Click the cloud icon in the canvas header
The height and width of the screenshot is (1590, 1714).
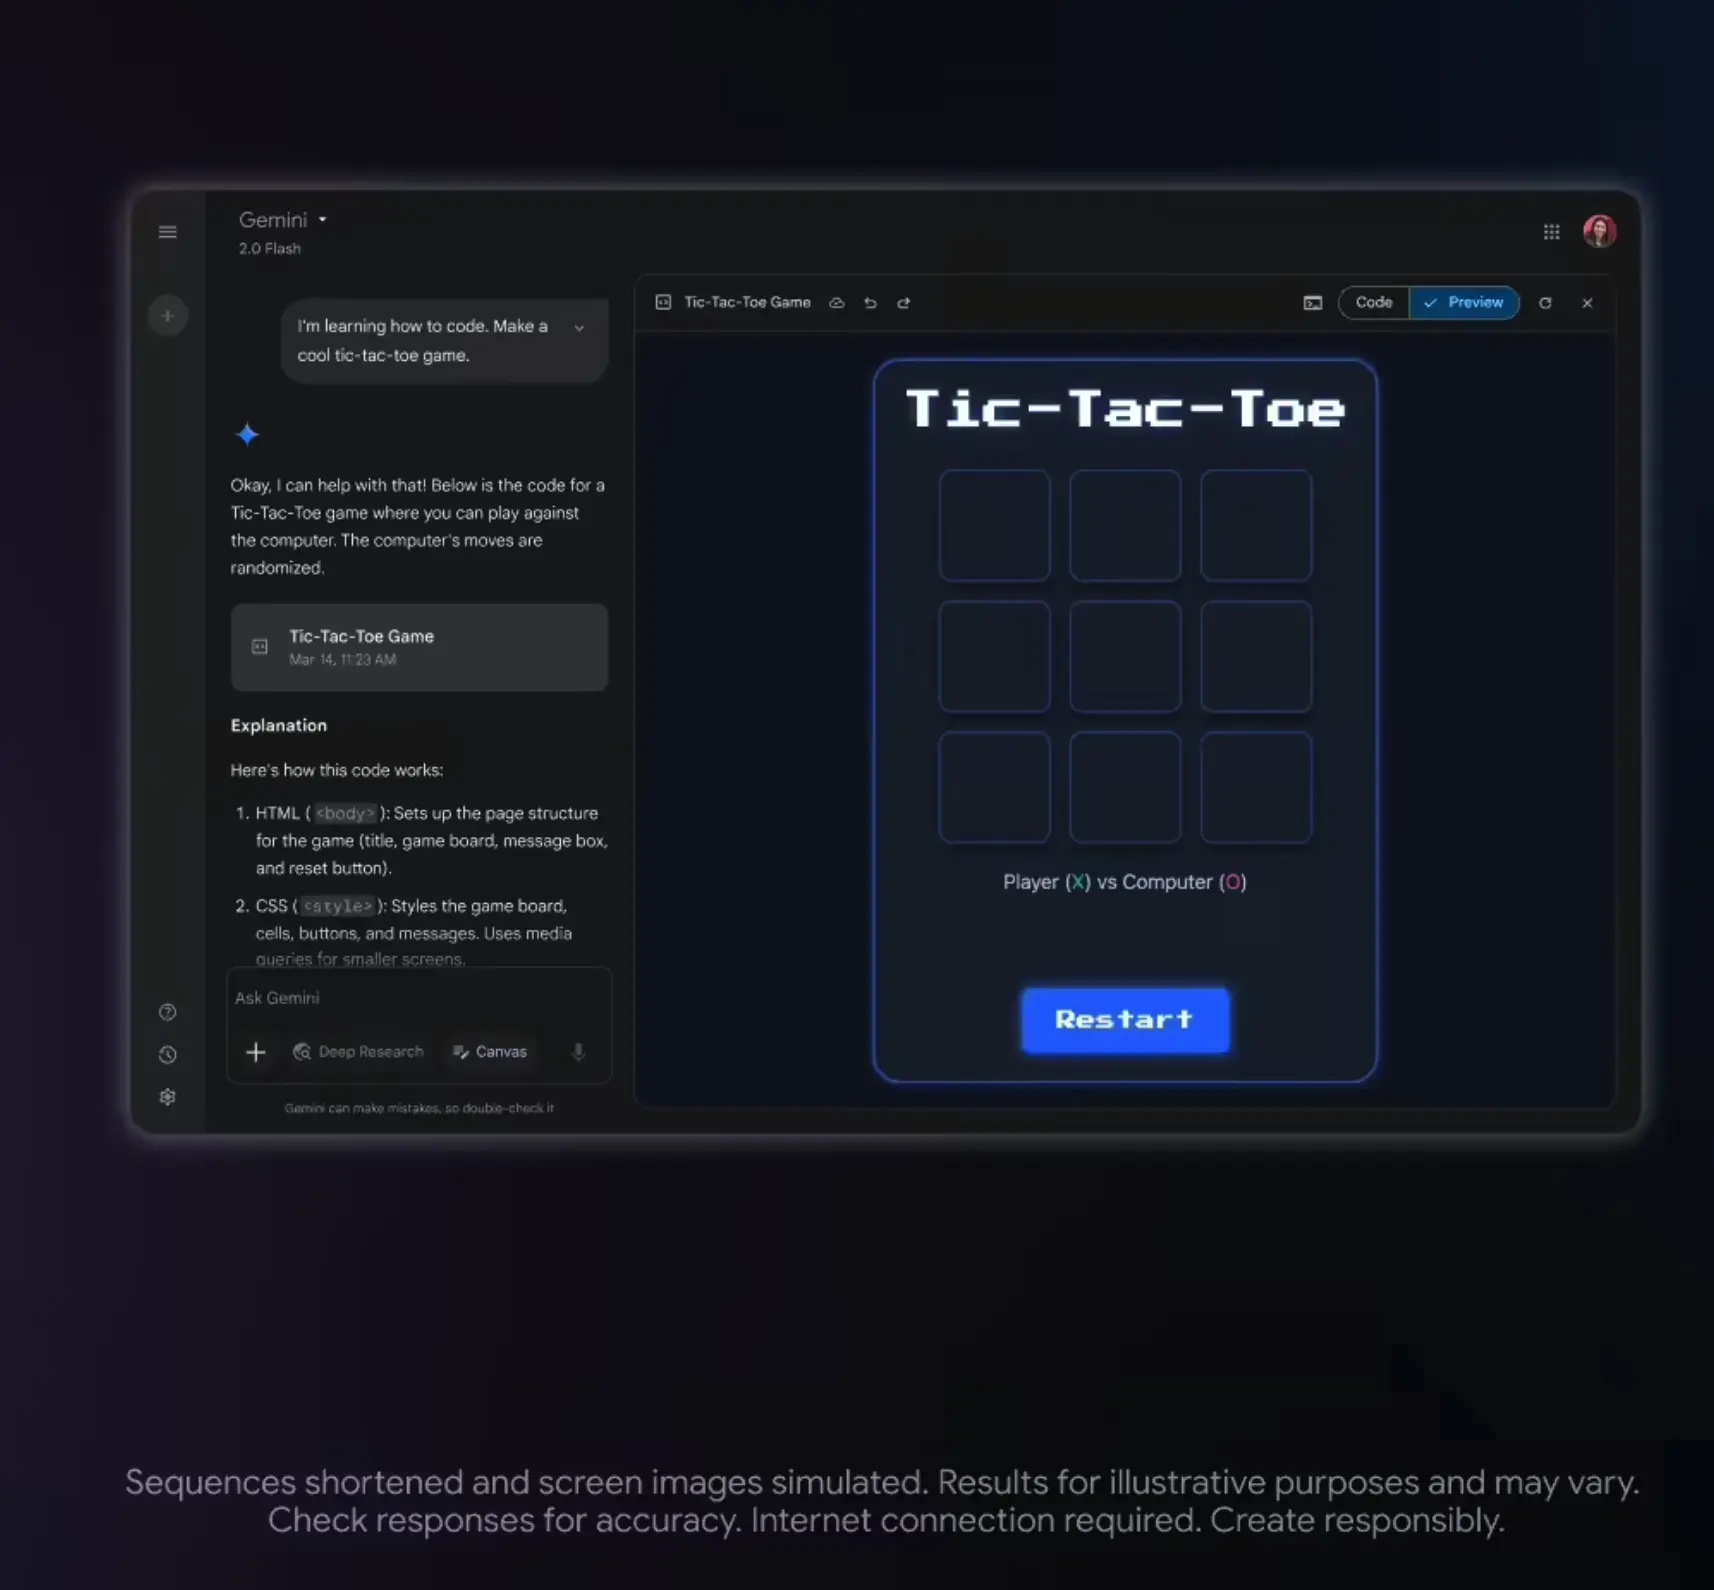click(837, 303)
